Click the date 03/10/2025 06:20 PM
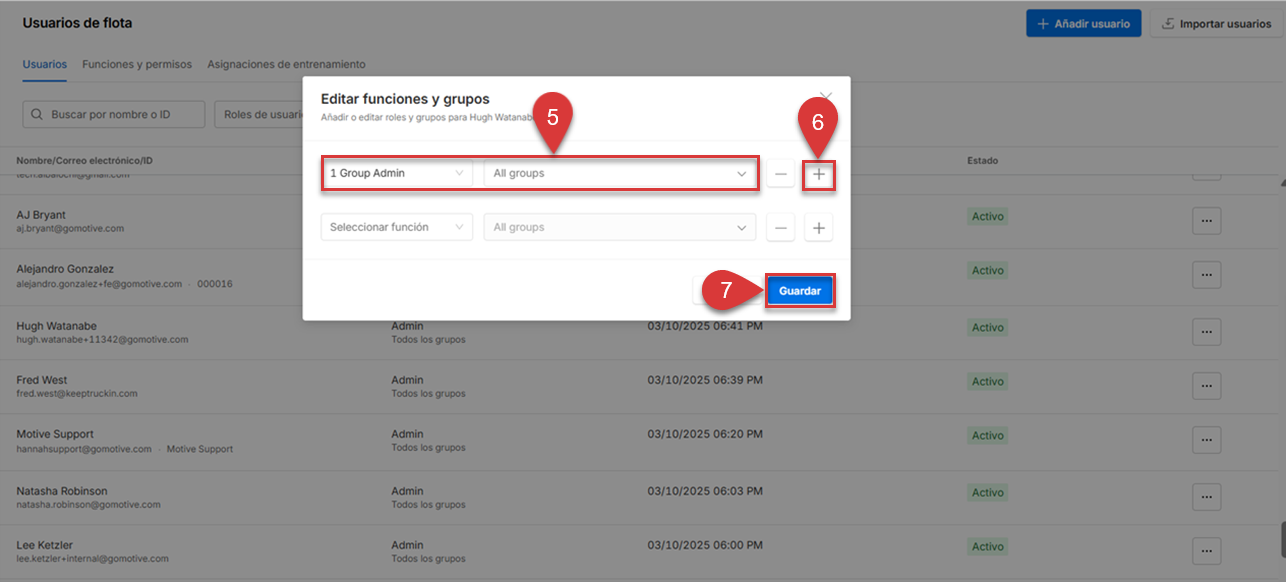The width and height of the screenshot is (1286, 582). [x=705, y=434]
